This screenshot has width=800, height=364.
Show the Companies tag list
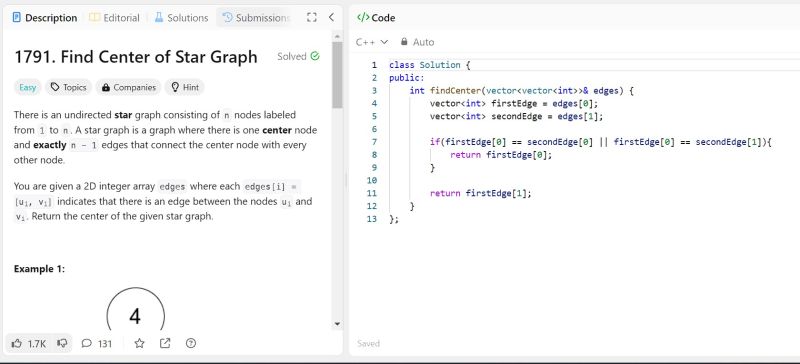(x=129, y=87)
